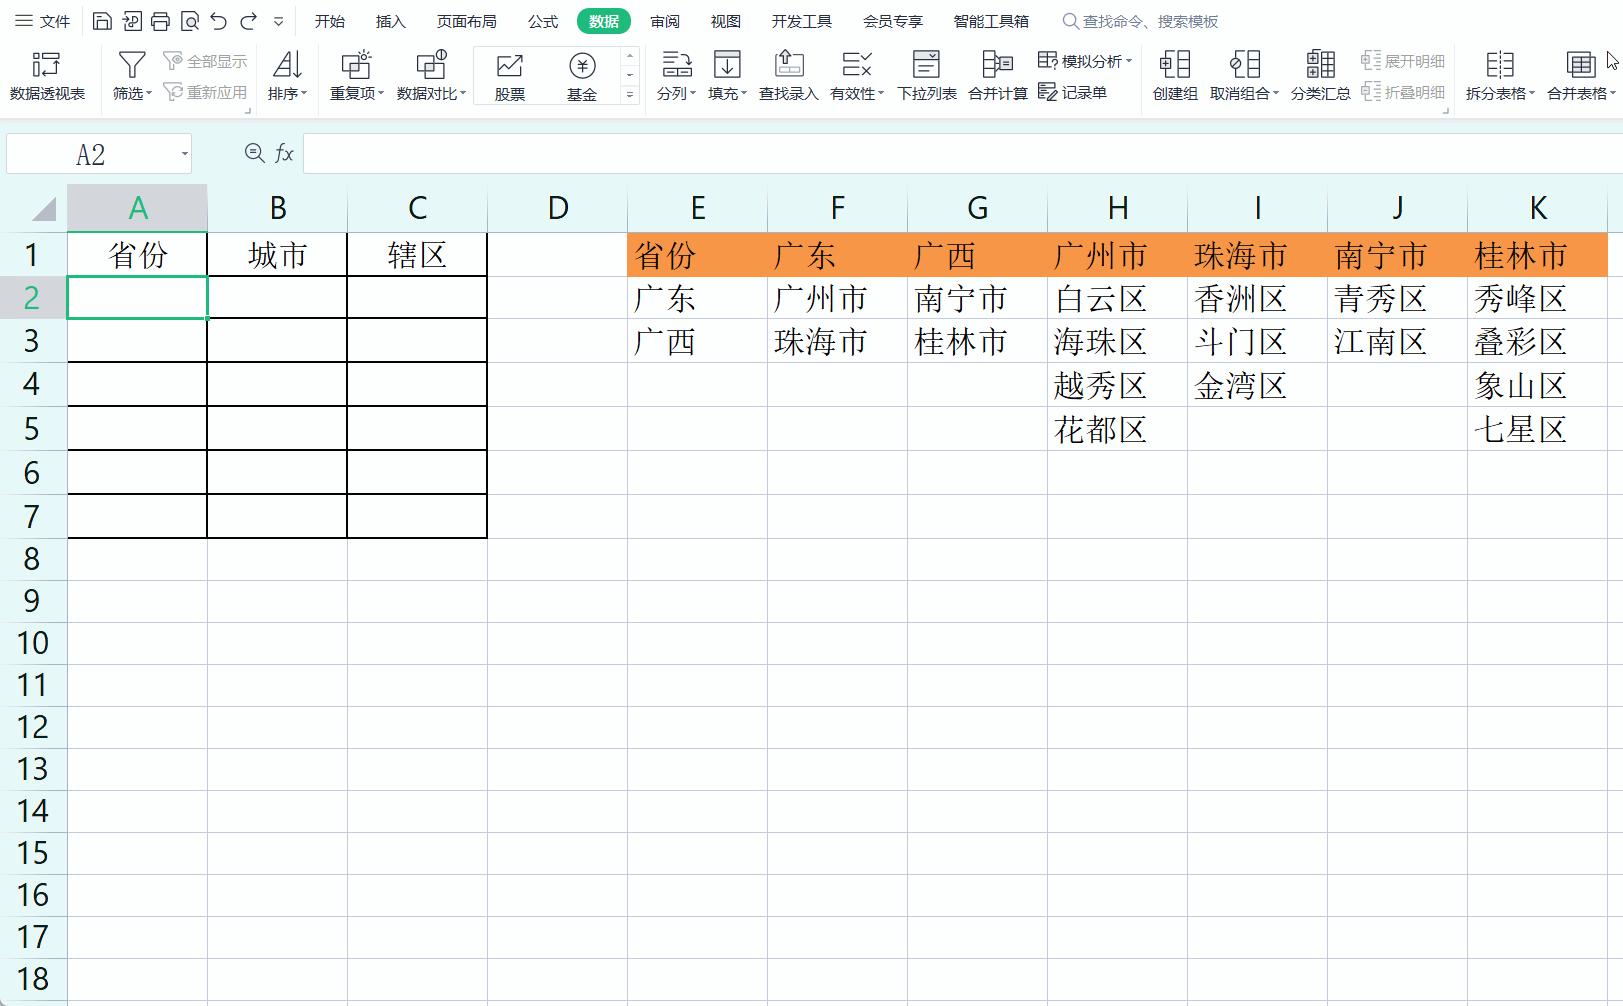Open the 重复项 dropdown arrow
This screenshot has width=1623, height=1006.
coord(381,94)
